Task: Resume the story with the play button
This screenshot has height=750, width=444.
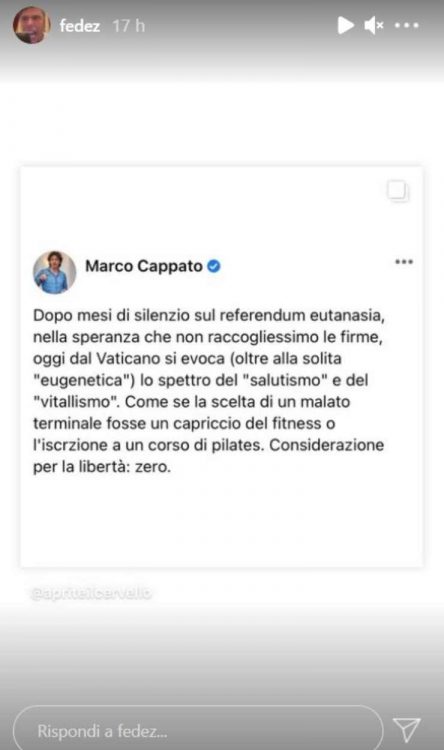Action: click(345, 25)
